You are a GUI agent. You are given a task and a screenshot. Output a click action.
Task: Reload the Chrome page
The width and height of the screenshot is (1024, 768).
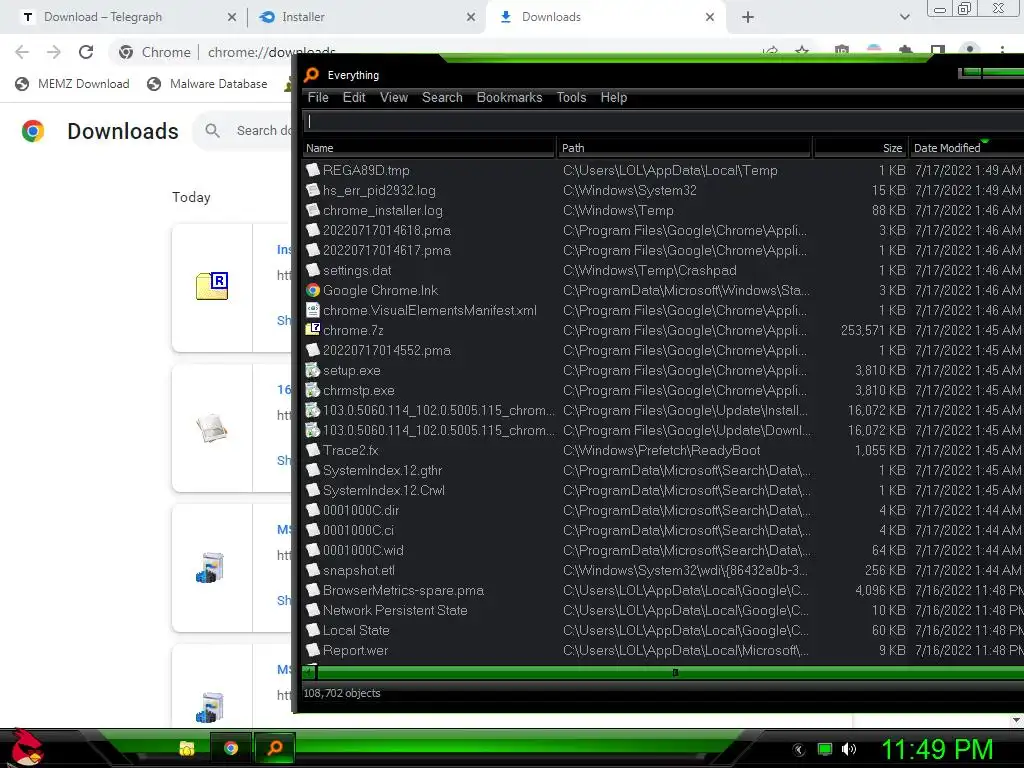click(86, 52)
